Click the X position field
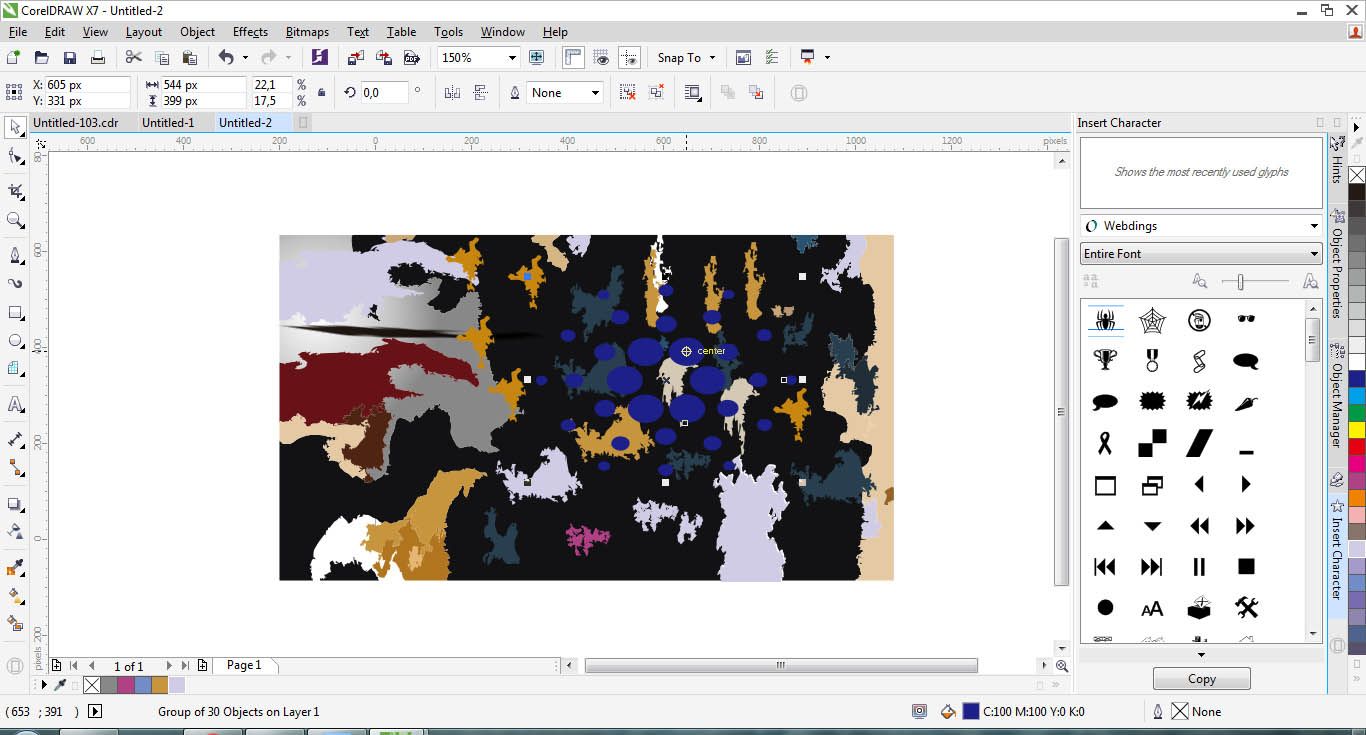1366x735 pixels. [86, 85]
